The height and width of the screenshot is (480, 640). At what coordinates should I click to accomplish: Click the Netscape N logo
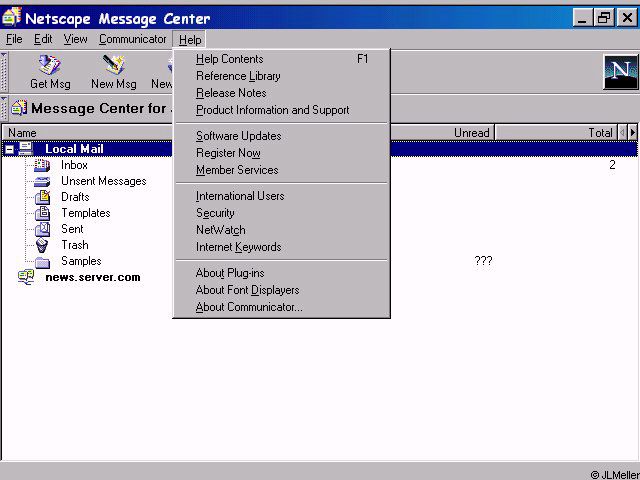coord(621,72)
